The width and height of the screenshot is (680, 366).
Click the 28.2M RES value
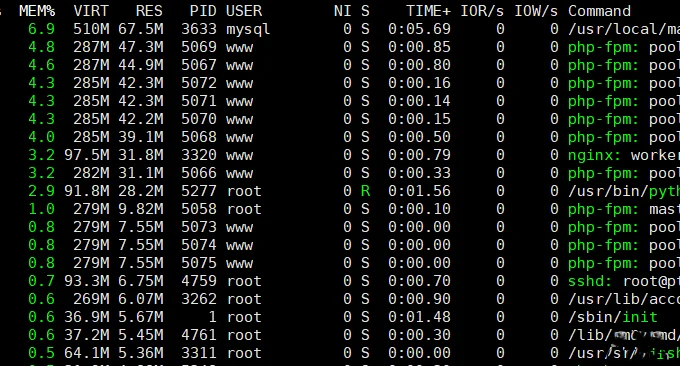tap(141, 191)
